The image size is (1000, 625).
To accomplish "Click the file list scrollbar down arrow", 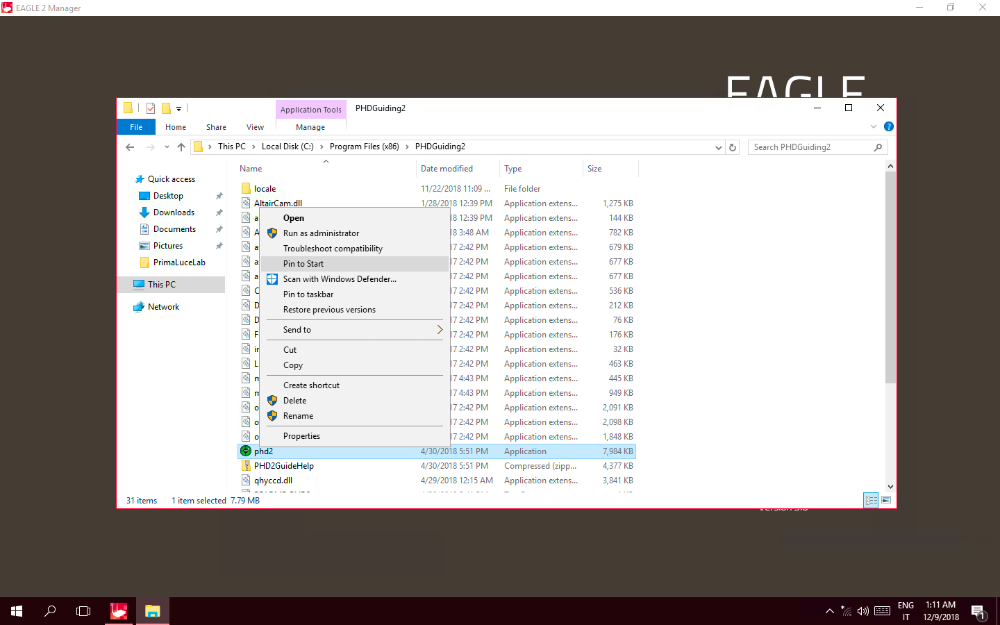I will point(890,487).
